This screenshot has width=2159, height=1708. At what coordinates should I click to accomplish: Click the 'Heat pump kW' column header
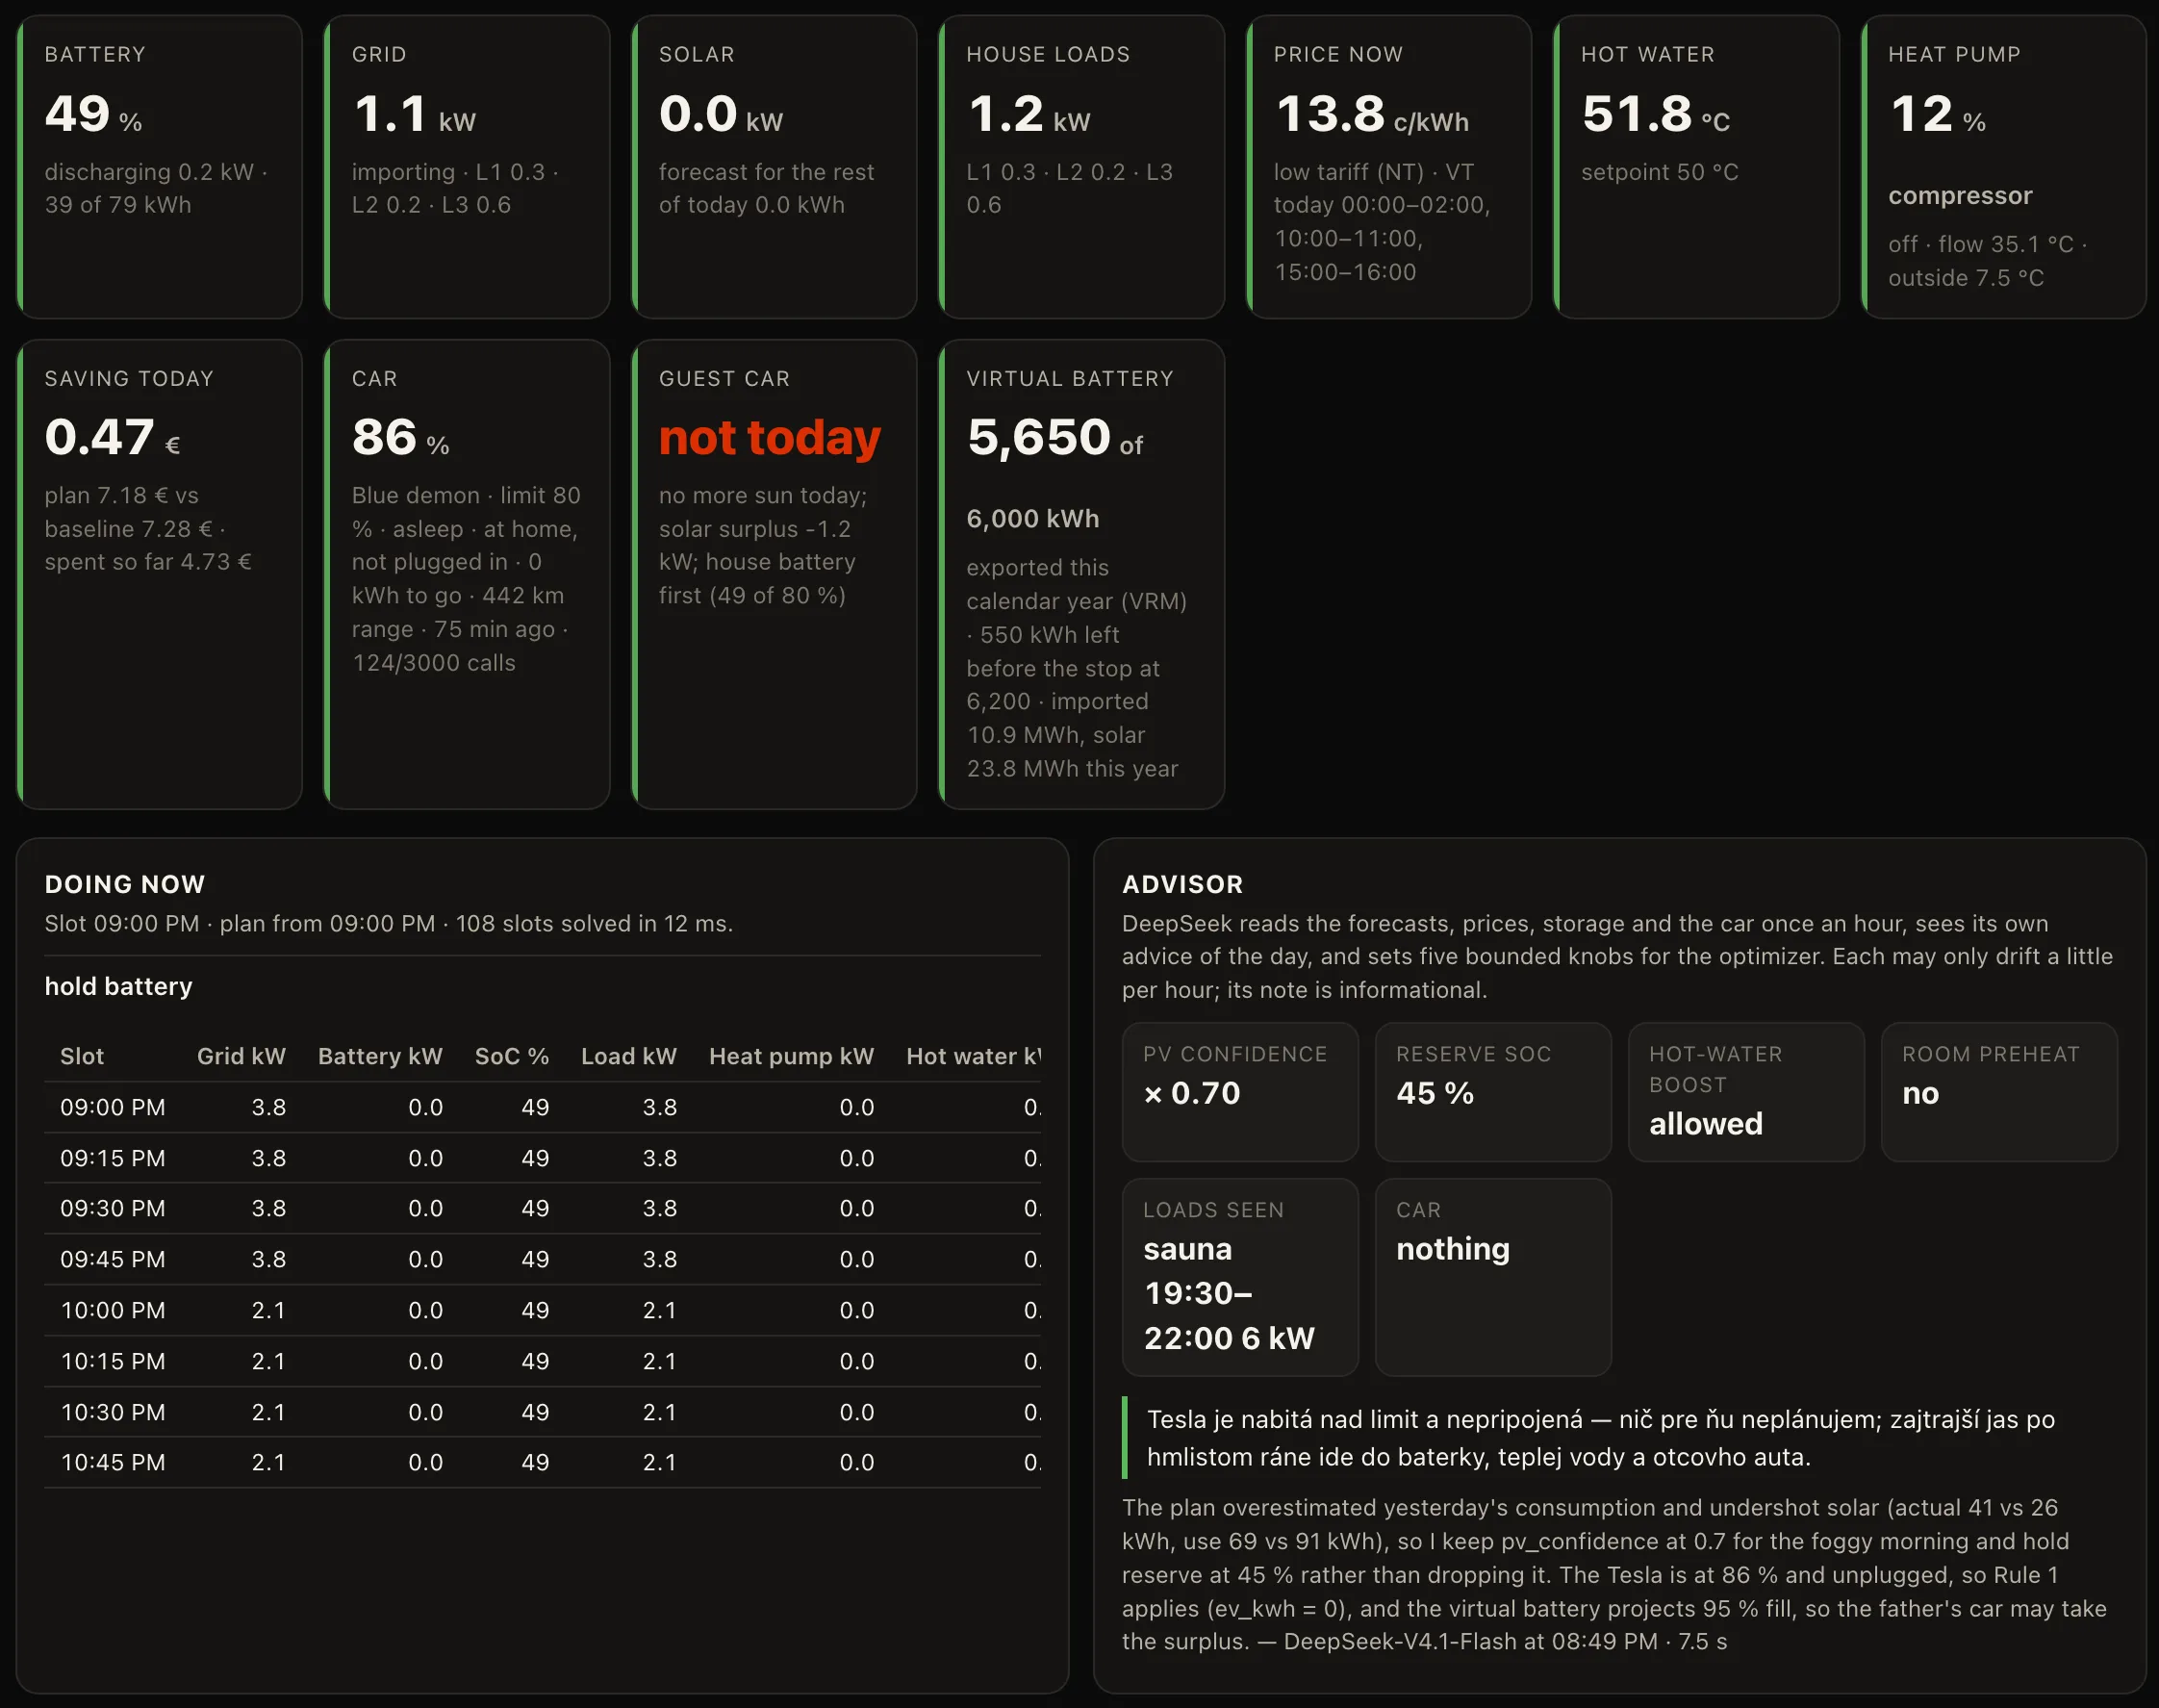pos(791,1056)
